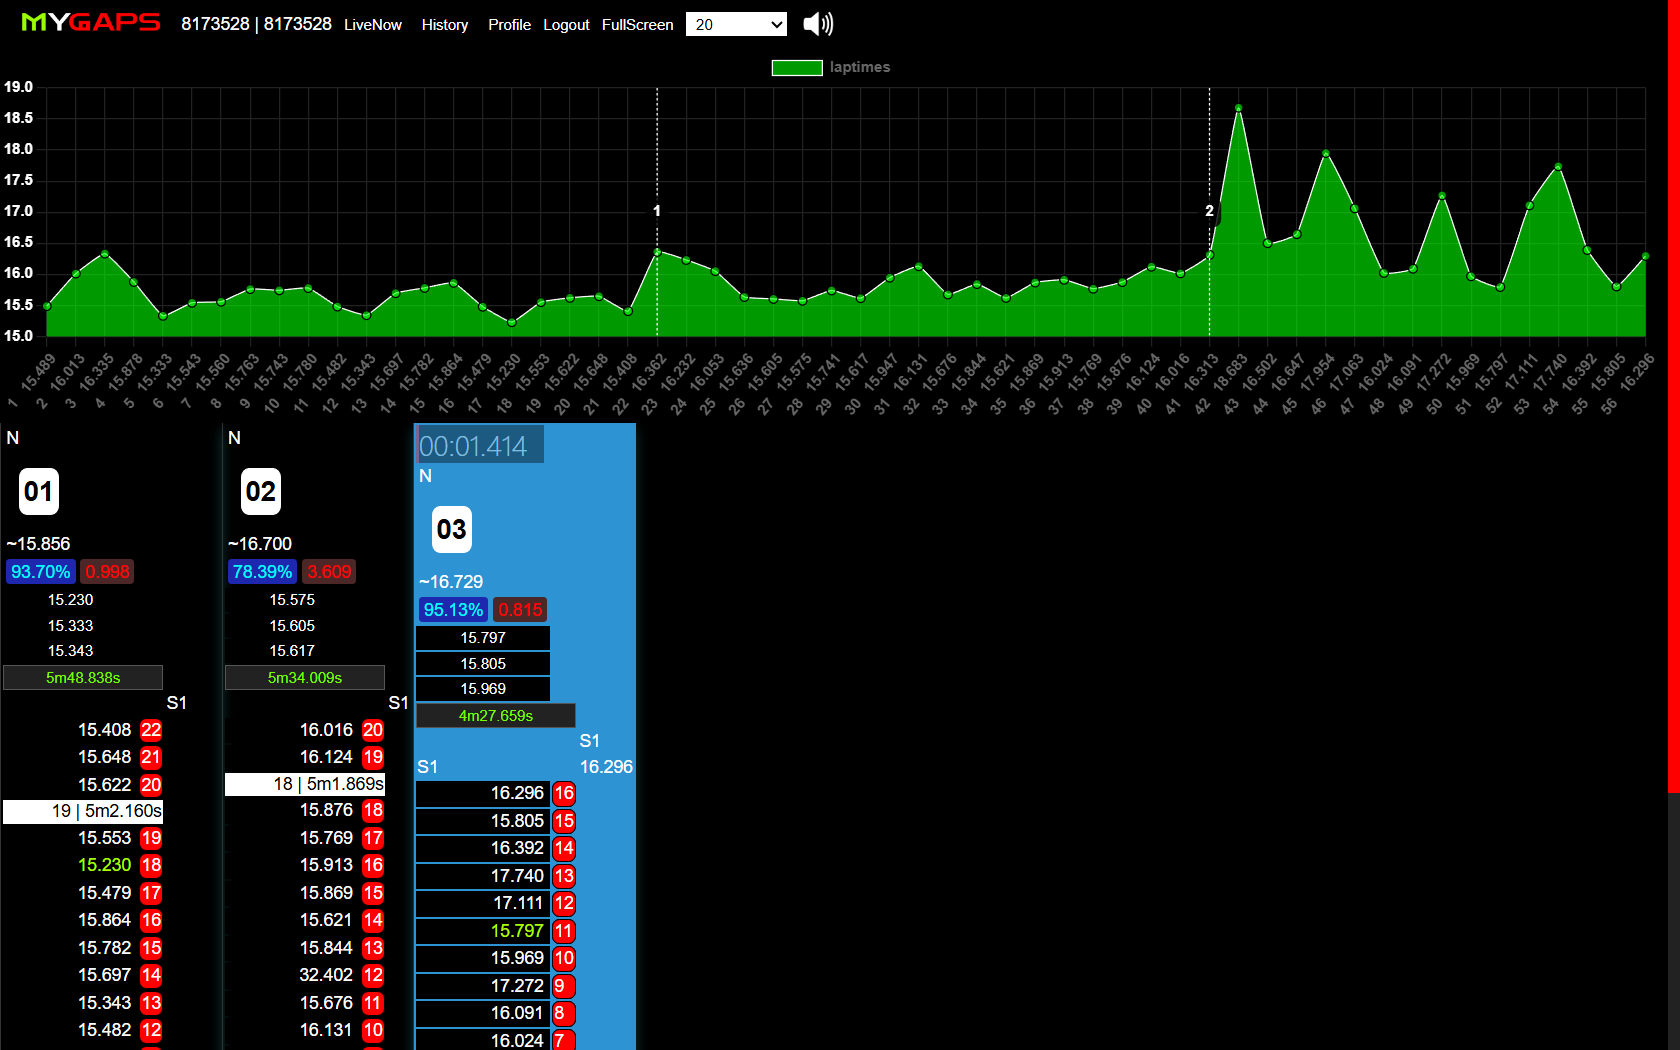The image size is (1680, 1050).
Task: Click pit stop marker 1 on chart
Action: click(x=657, y=211)
